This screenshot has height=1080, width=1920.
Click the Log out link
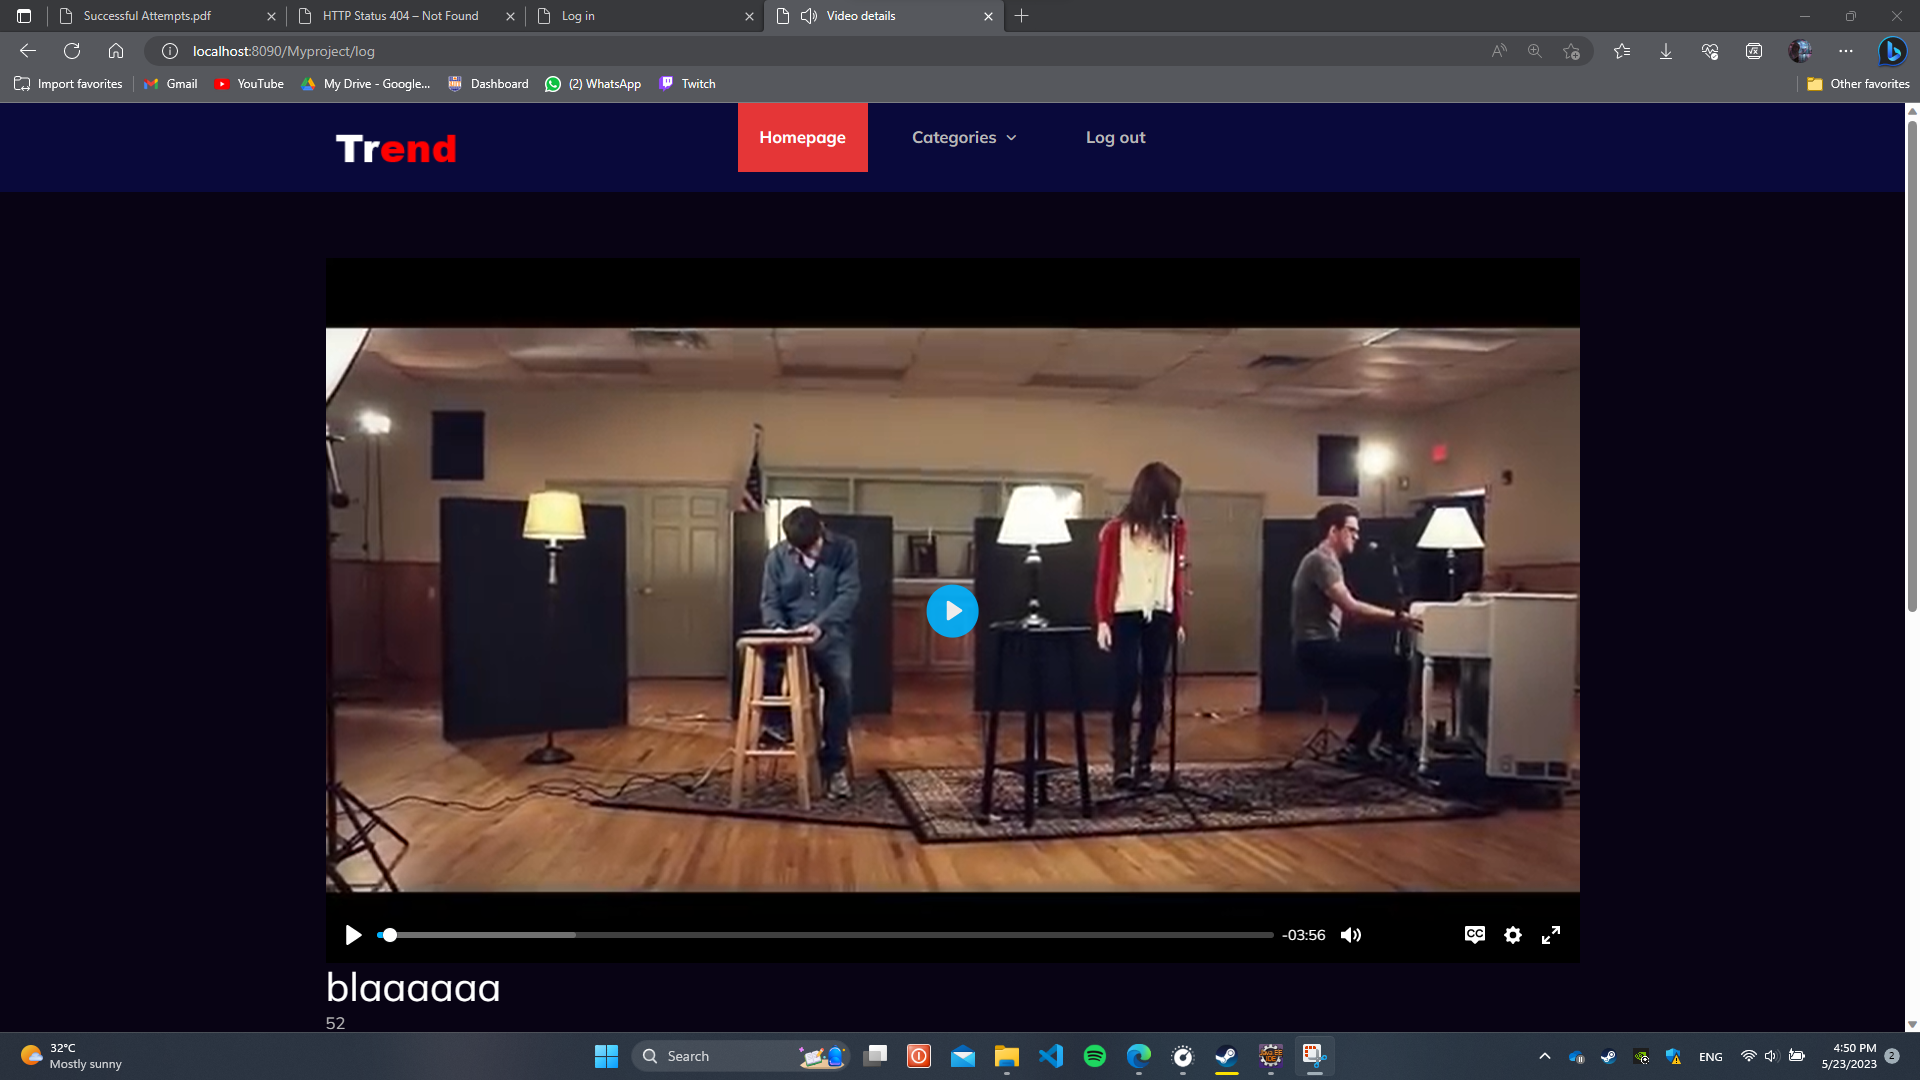(x=1115, y=137)
